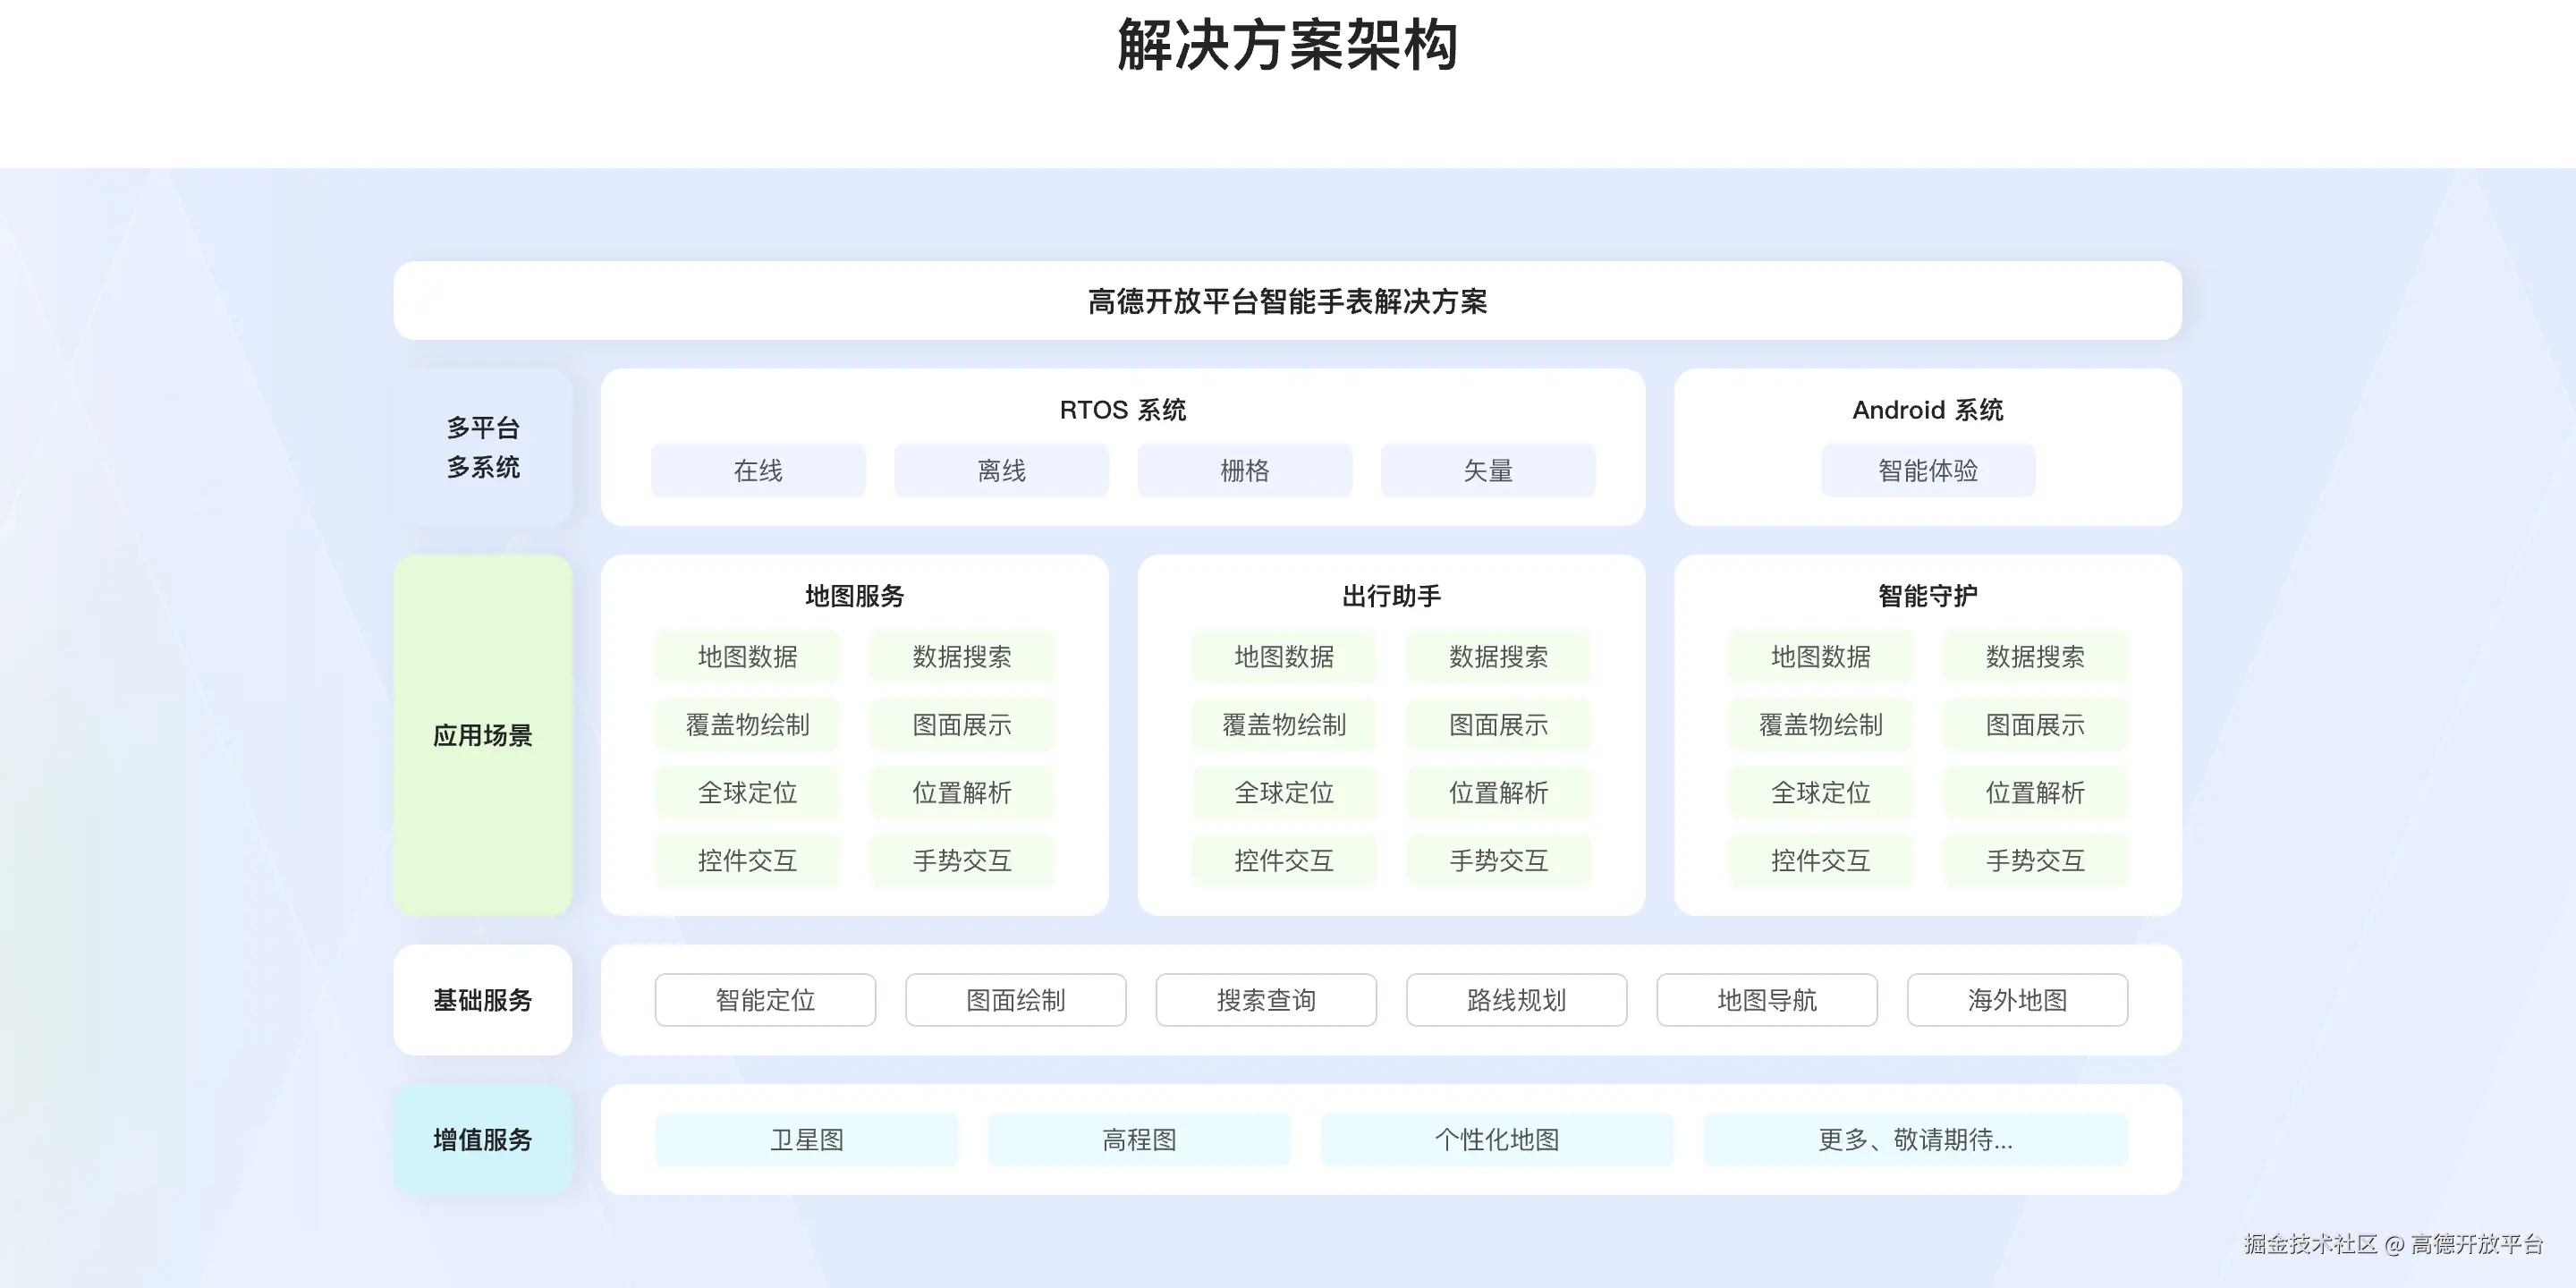Select the 矢量 option

click(x=1488, y=470)
